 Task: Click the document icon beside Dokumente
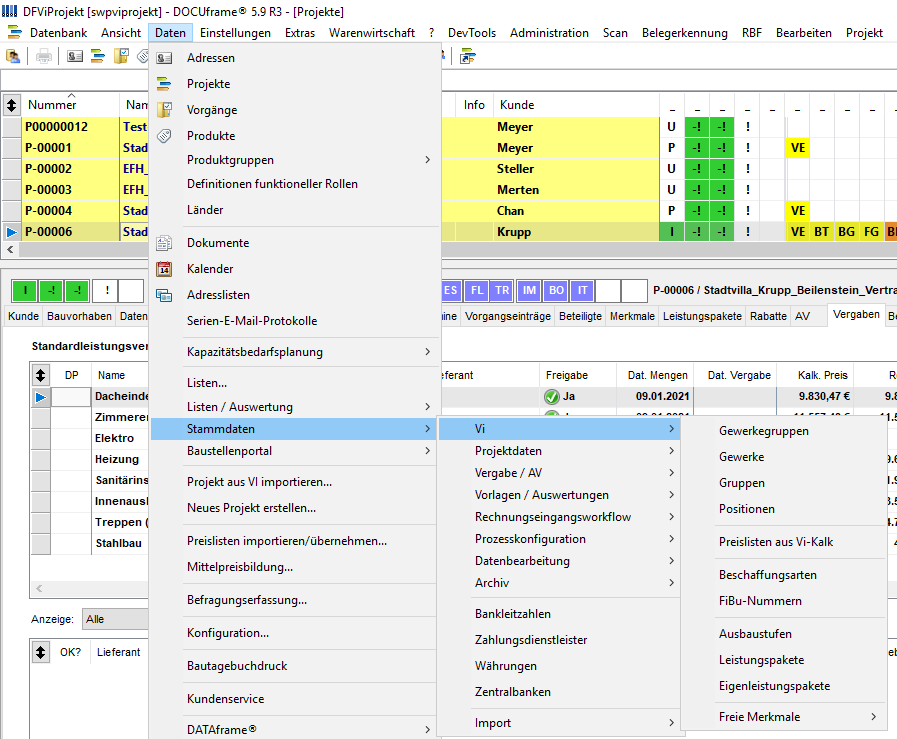click(164, 243)
